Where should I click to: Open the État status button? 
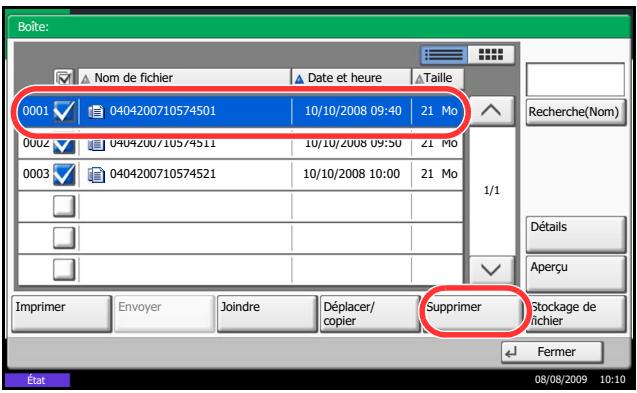tap(37, 380)
